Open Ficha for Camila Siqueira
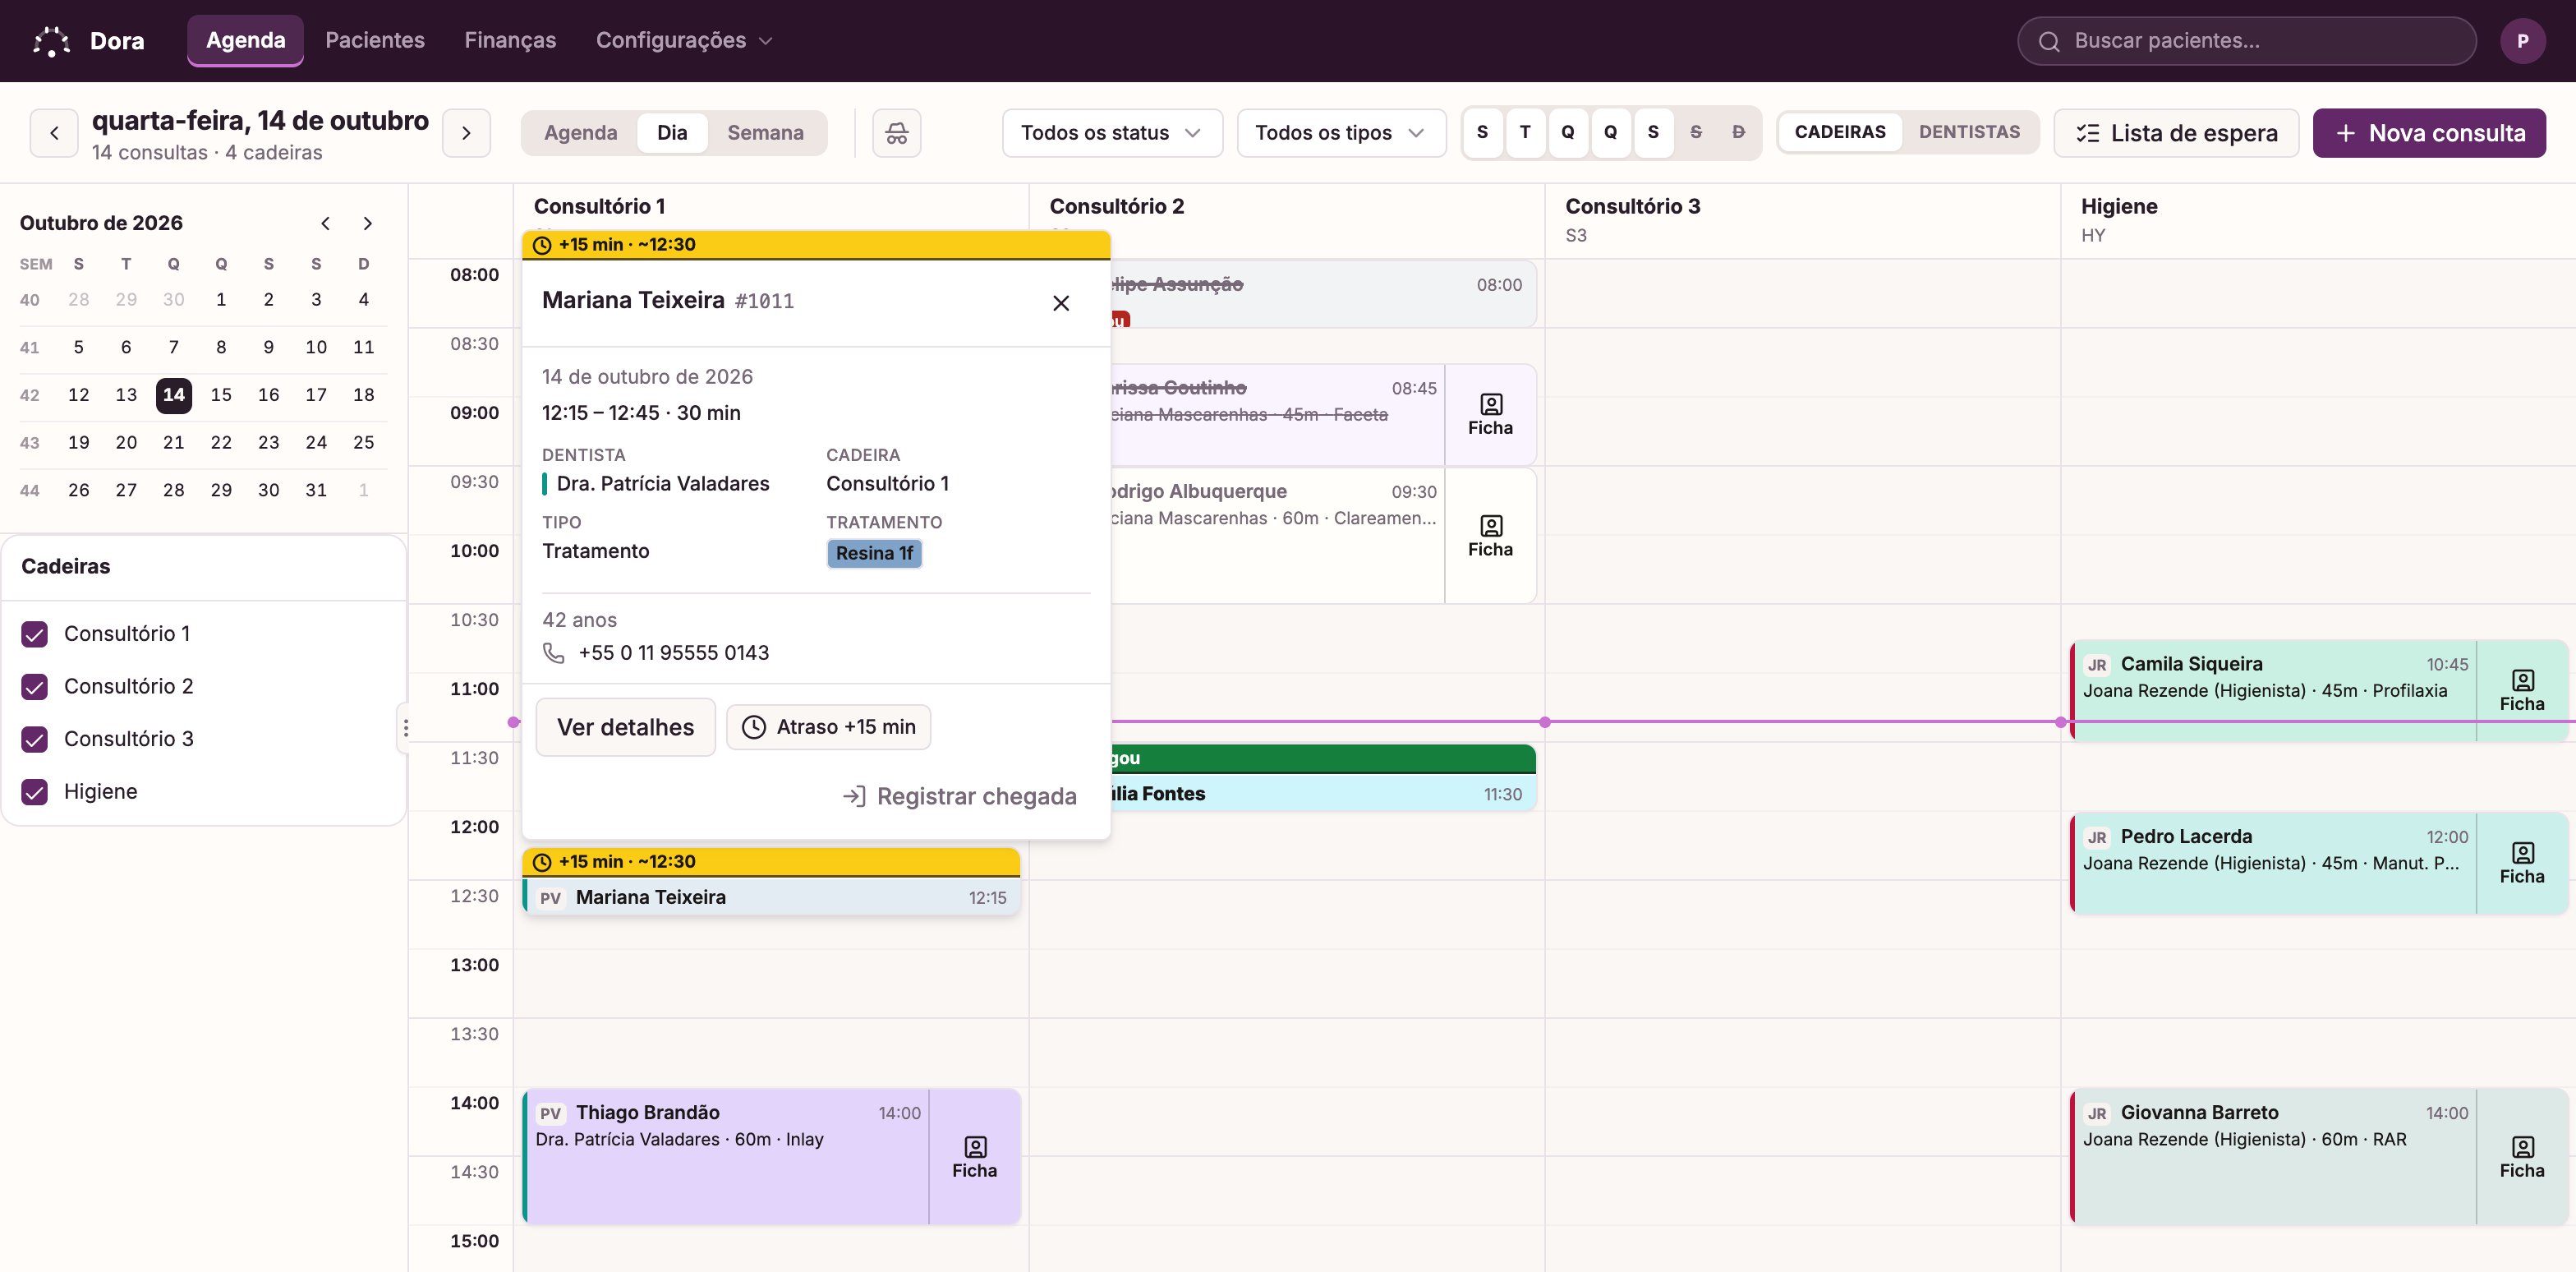The width and height of the screenshot is (2576, 1272). (x=2522, y=690)
